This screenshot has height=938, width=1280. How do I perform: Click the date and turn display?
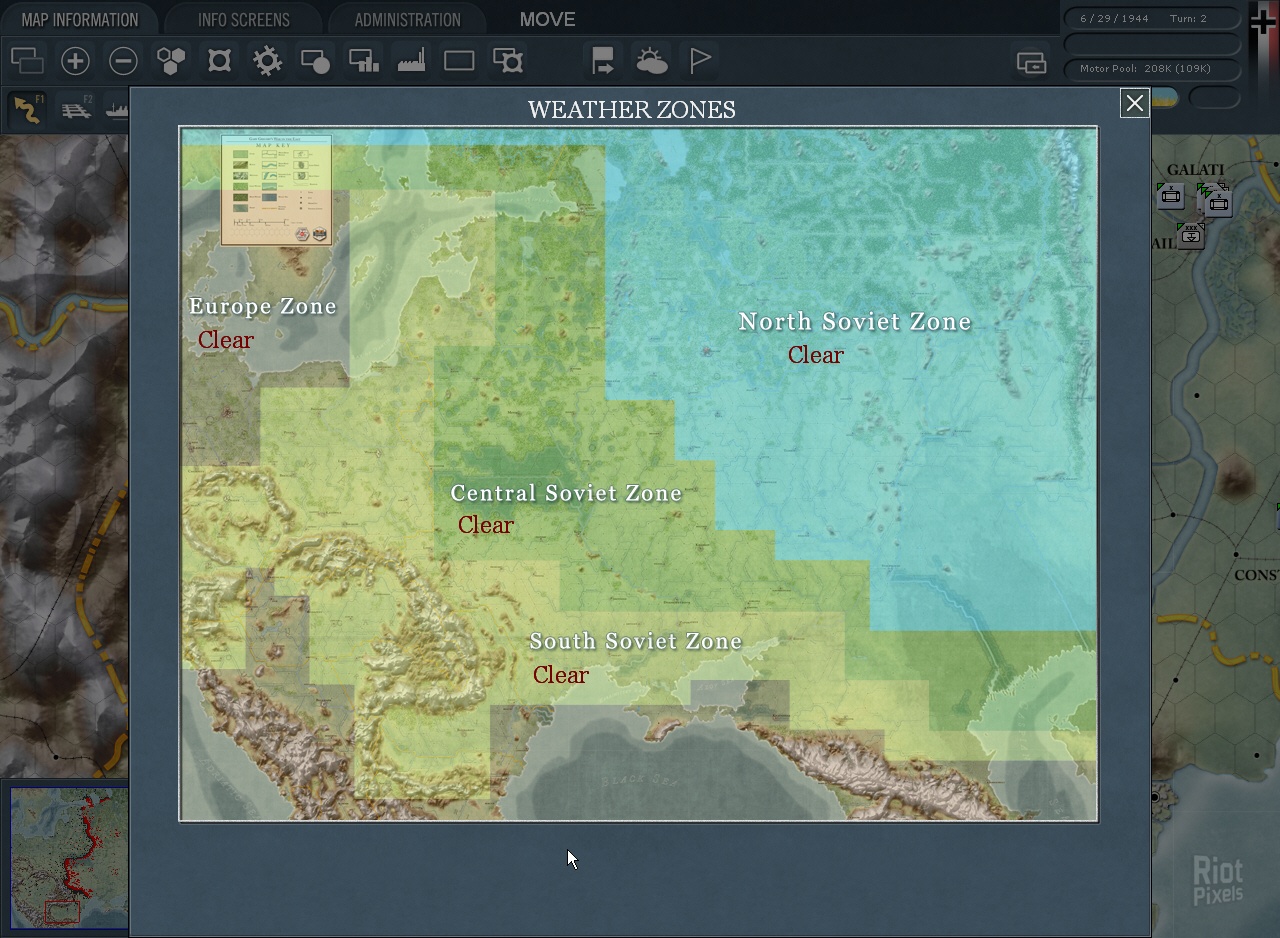(1150, 19)
